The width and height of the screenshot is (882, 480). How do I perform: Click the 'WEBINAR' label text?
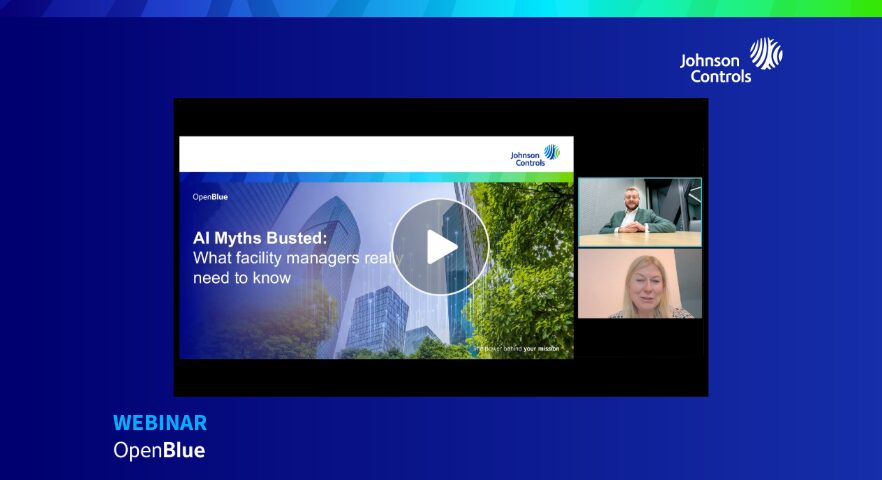[160, 423]
